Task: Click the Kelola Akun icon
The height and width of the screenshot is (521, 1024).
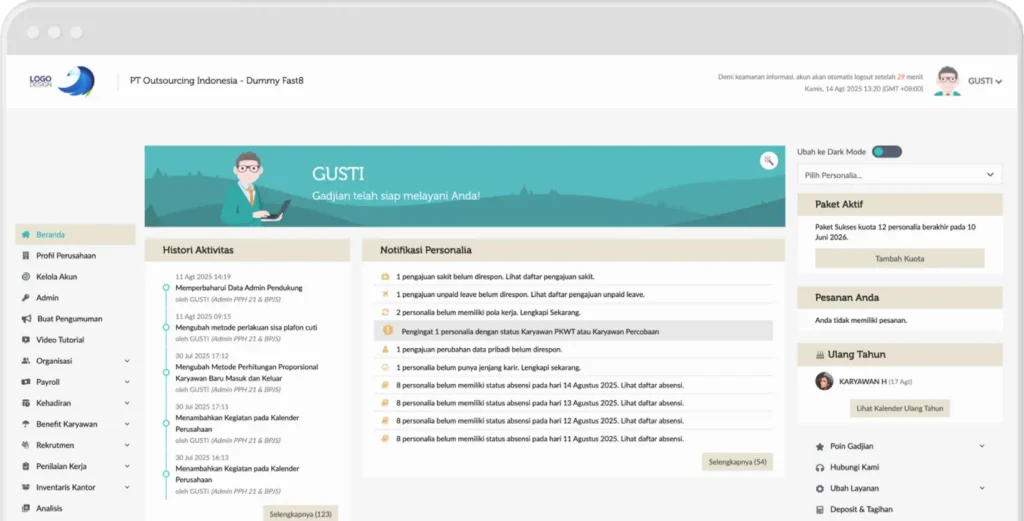Action: [x=26, y=277]
